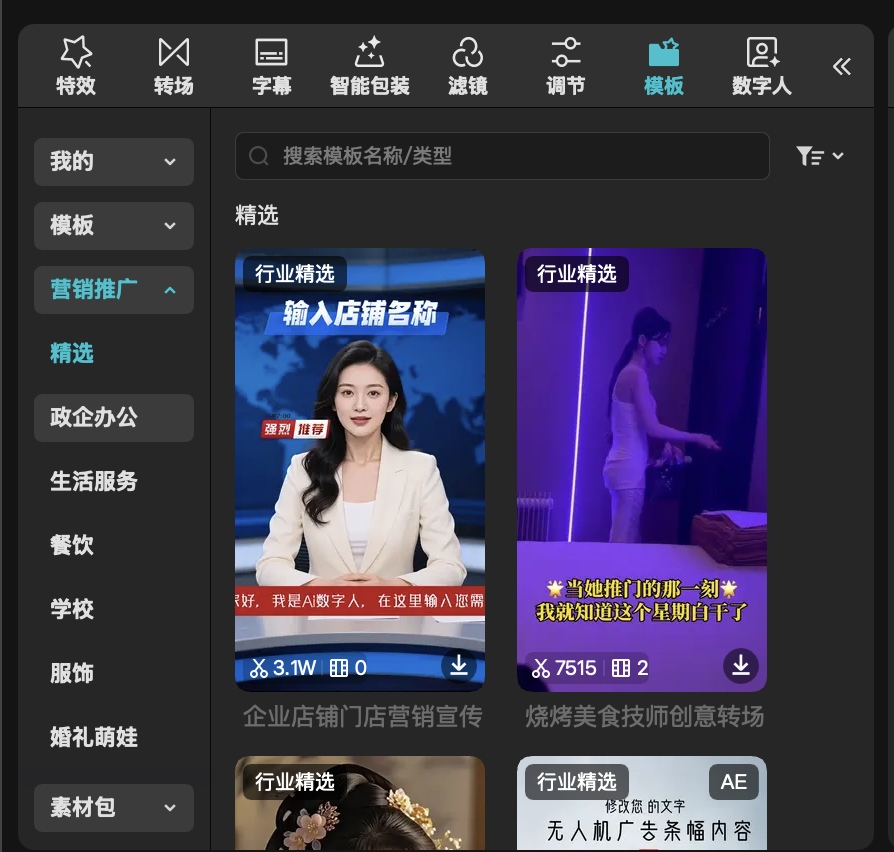This screenshot has width=894, height=852.
Task: Select the 精选 sidebar category
Action: 72,354
